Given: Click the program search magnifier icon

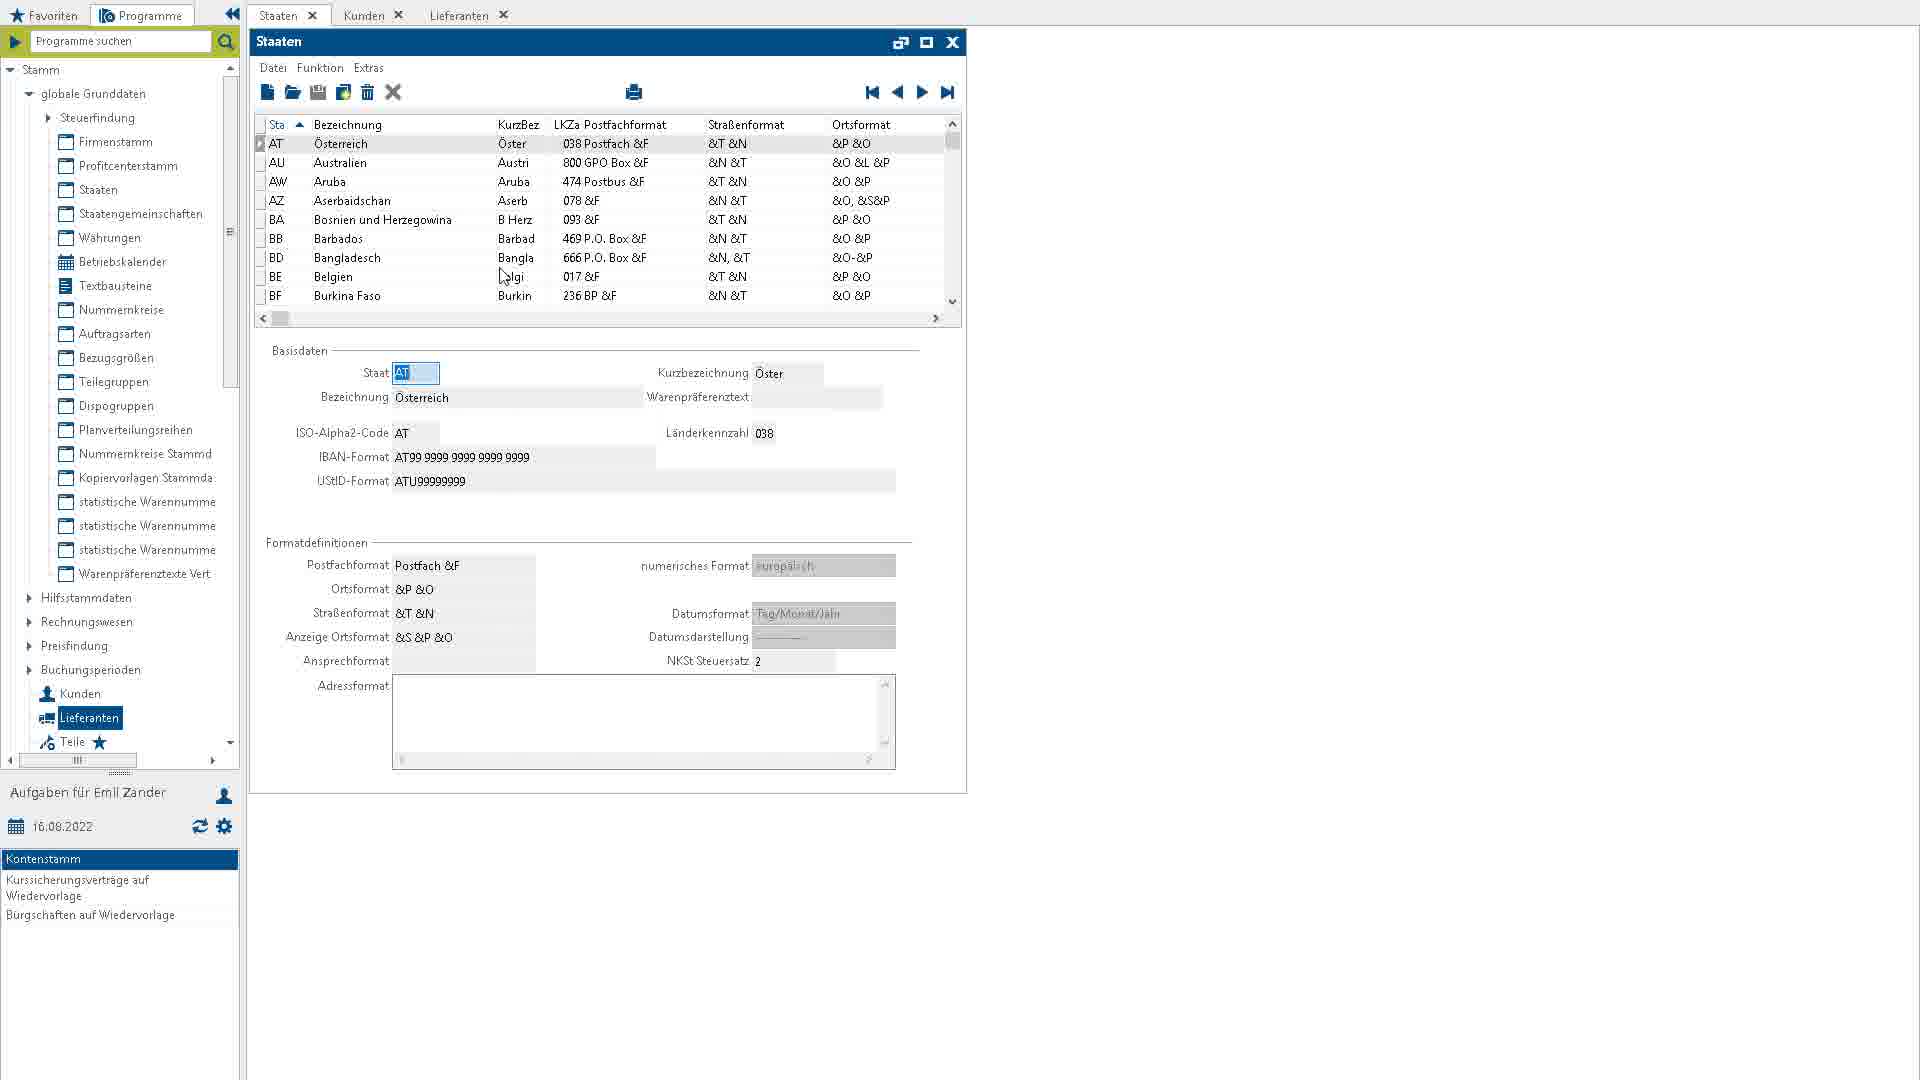Looking at the screenshot, I should [x=225, y=41].
